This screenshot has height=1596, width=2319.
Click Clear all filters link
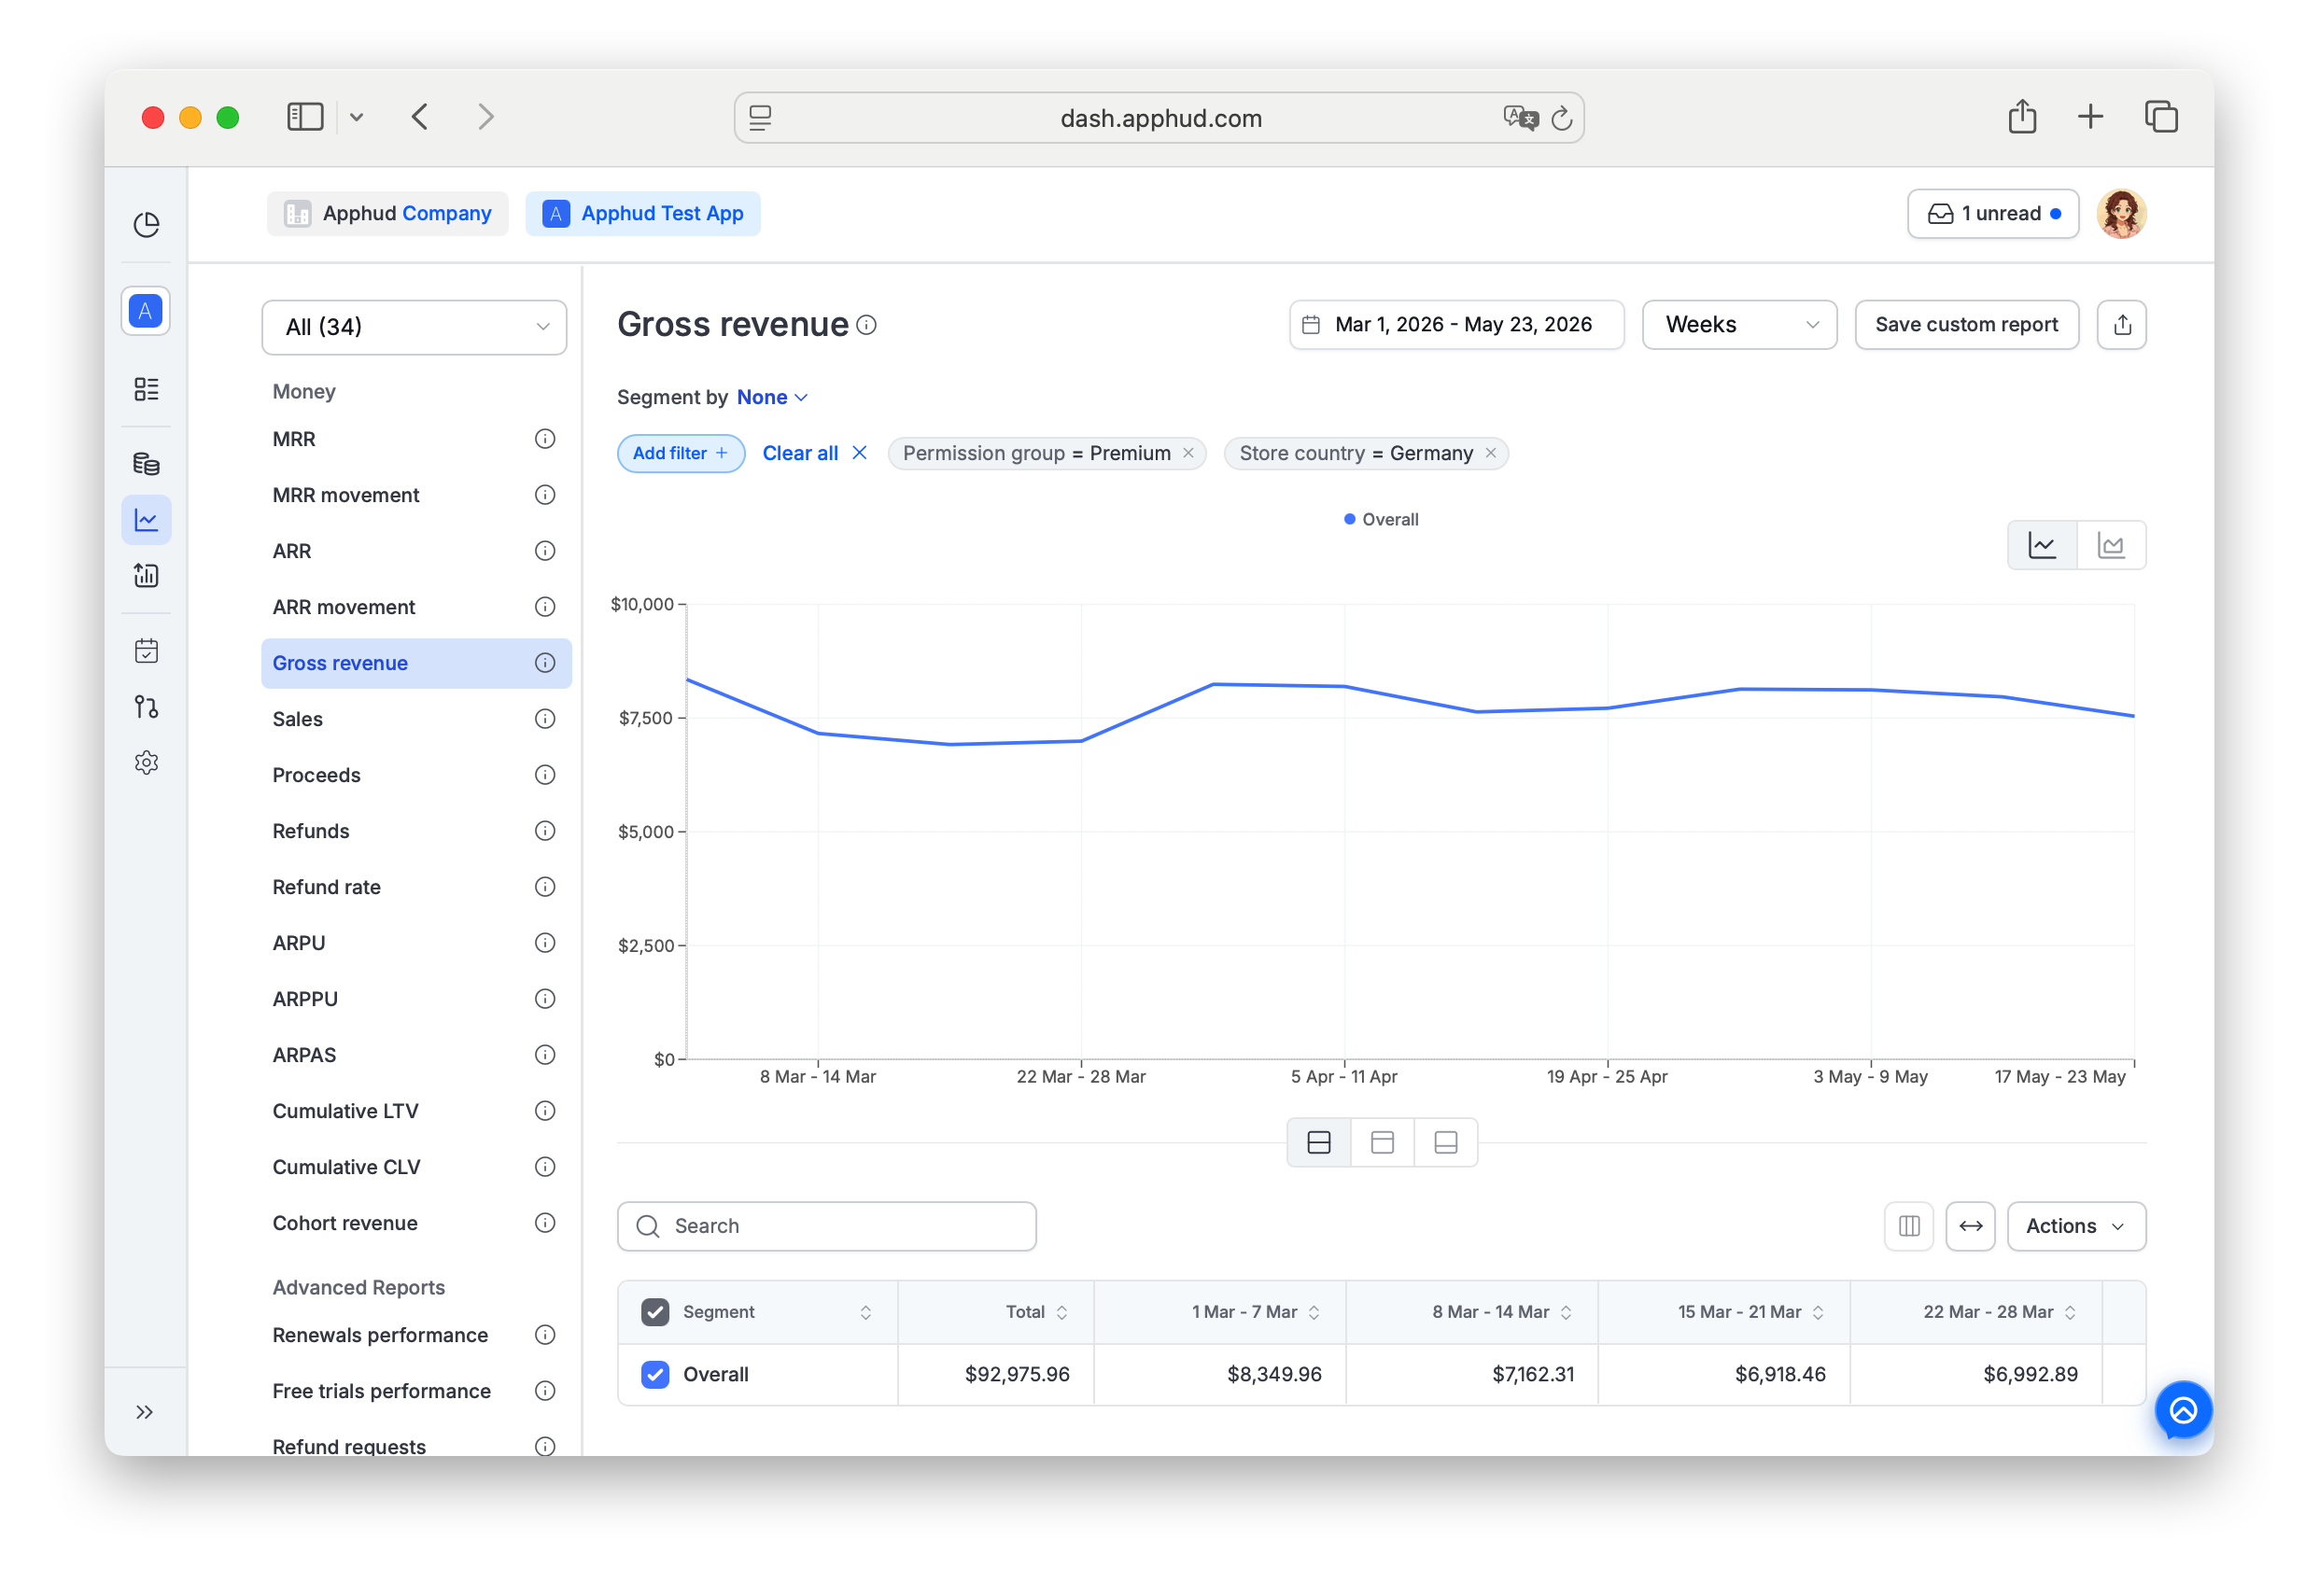pos(813,454)
